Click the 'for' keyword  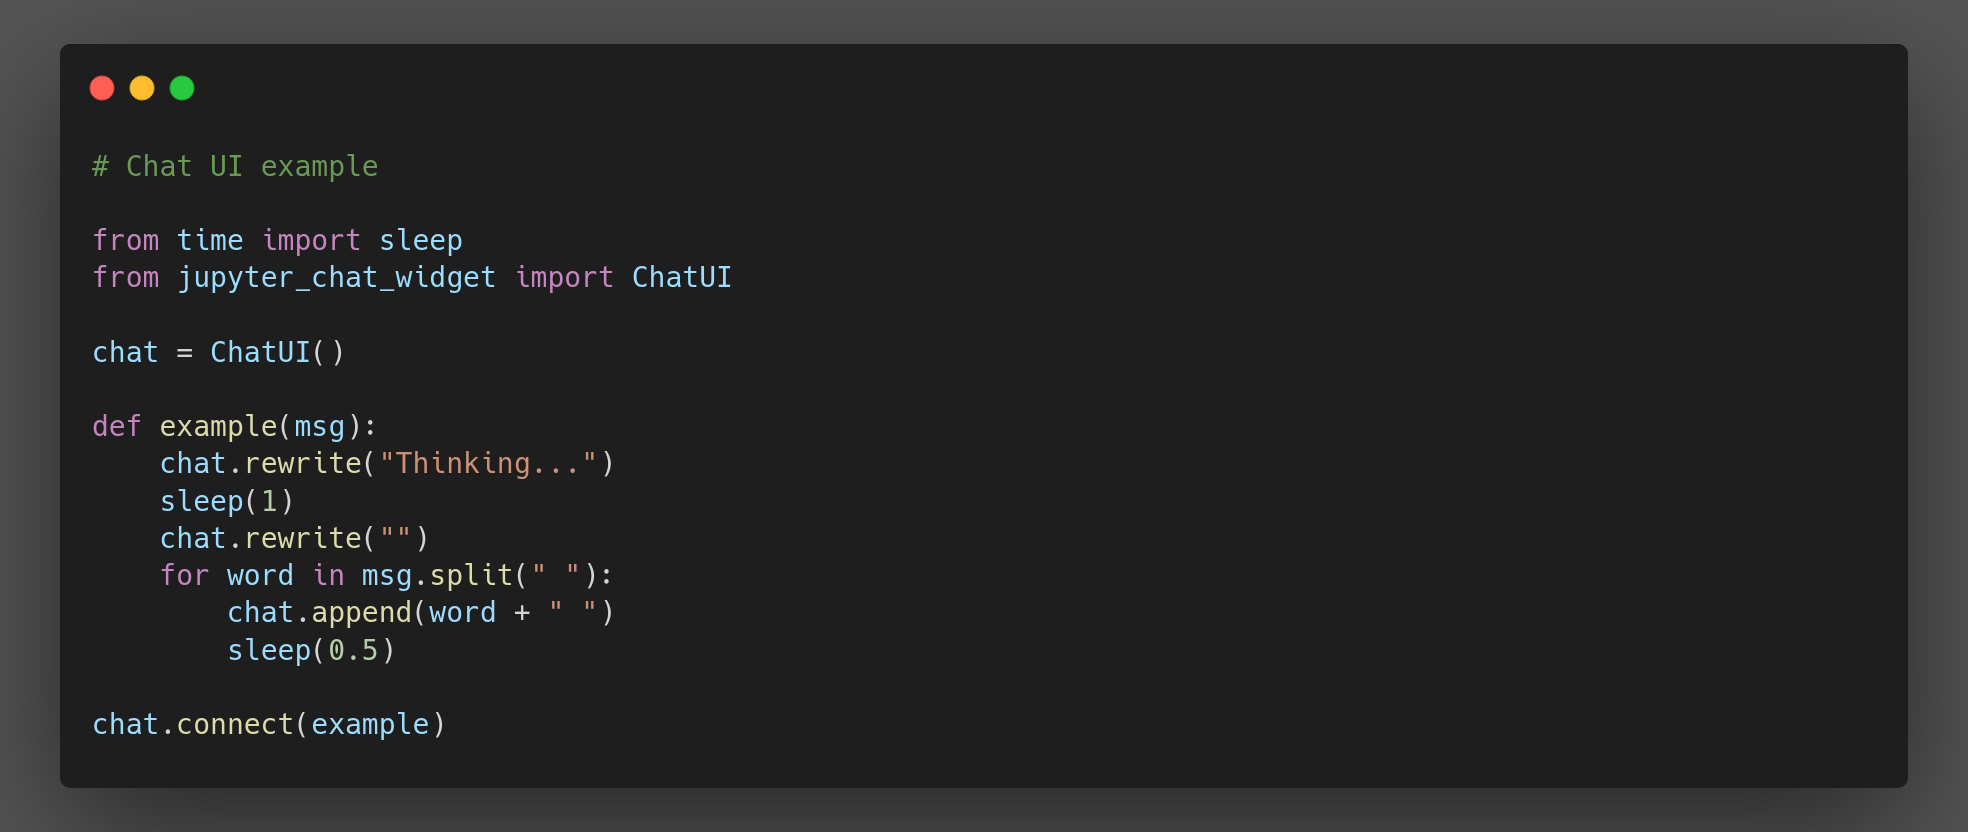coord(184,576)
